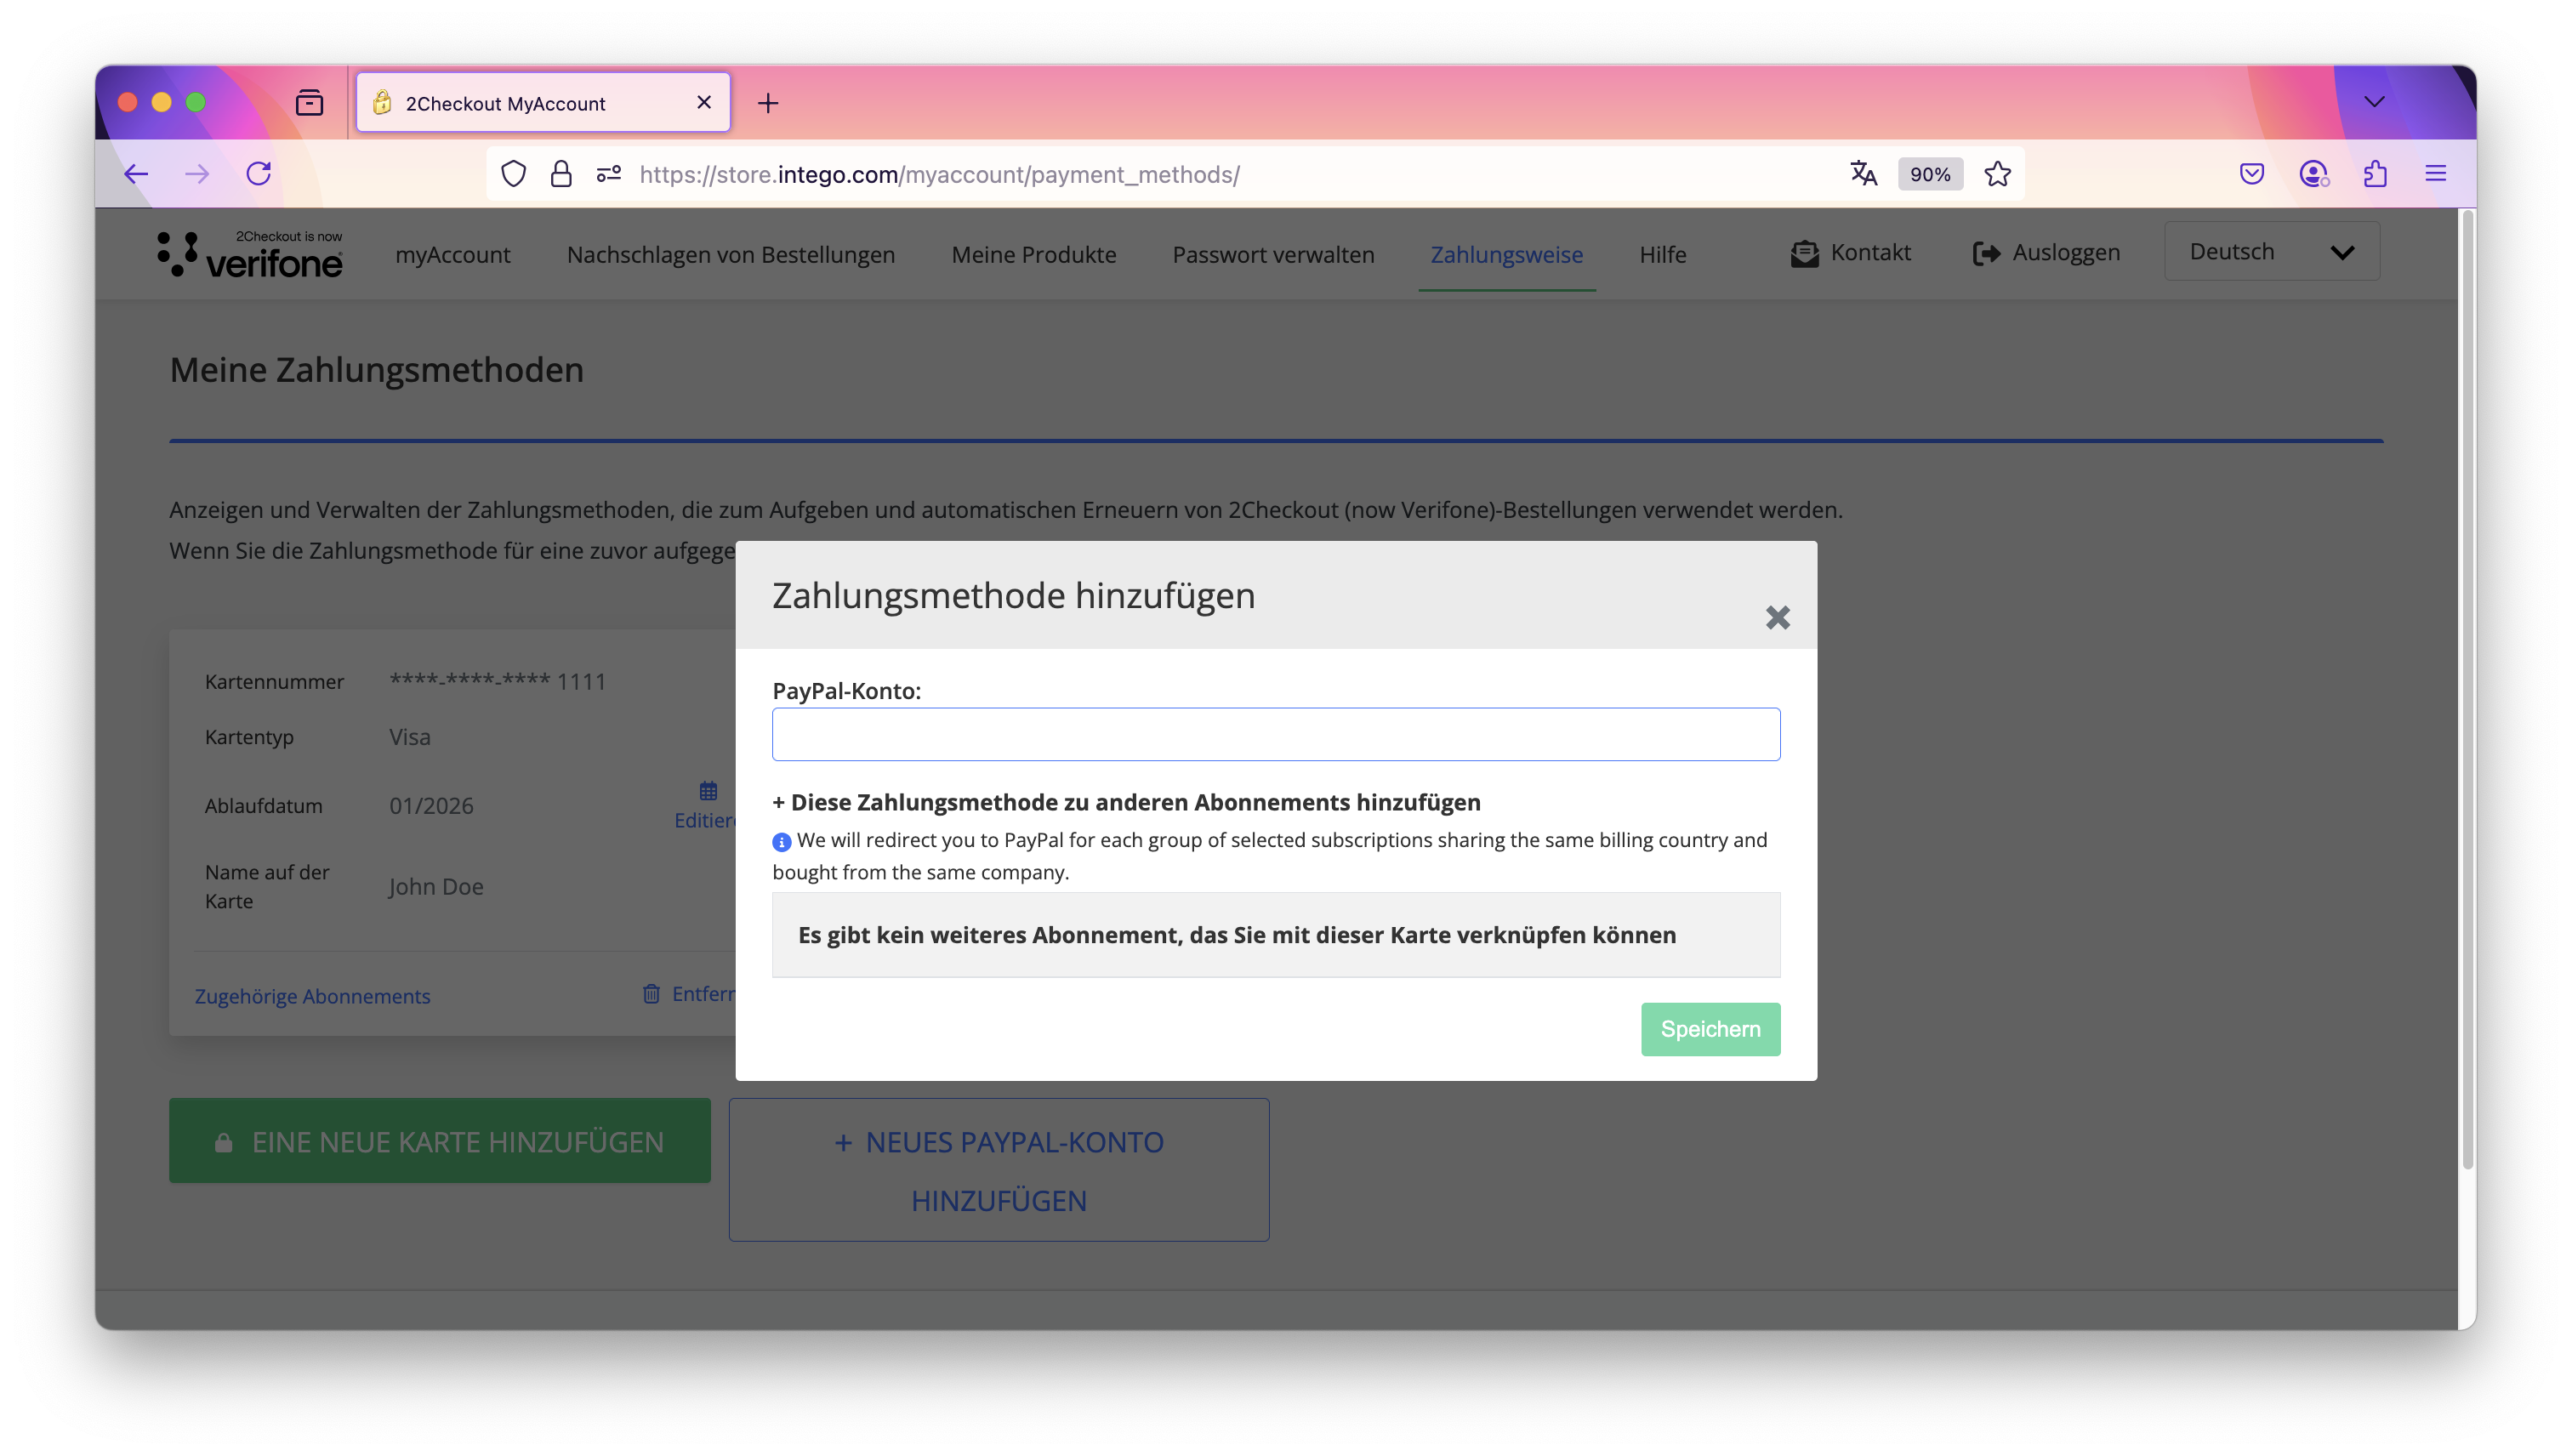This screenshot has width=2572, height=1456.
Task: Click the Speichern button
Action: [1710, 1028]
